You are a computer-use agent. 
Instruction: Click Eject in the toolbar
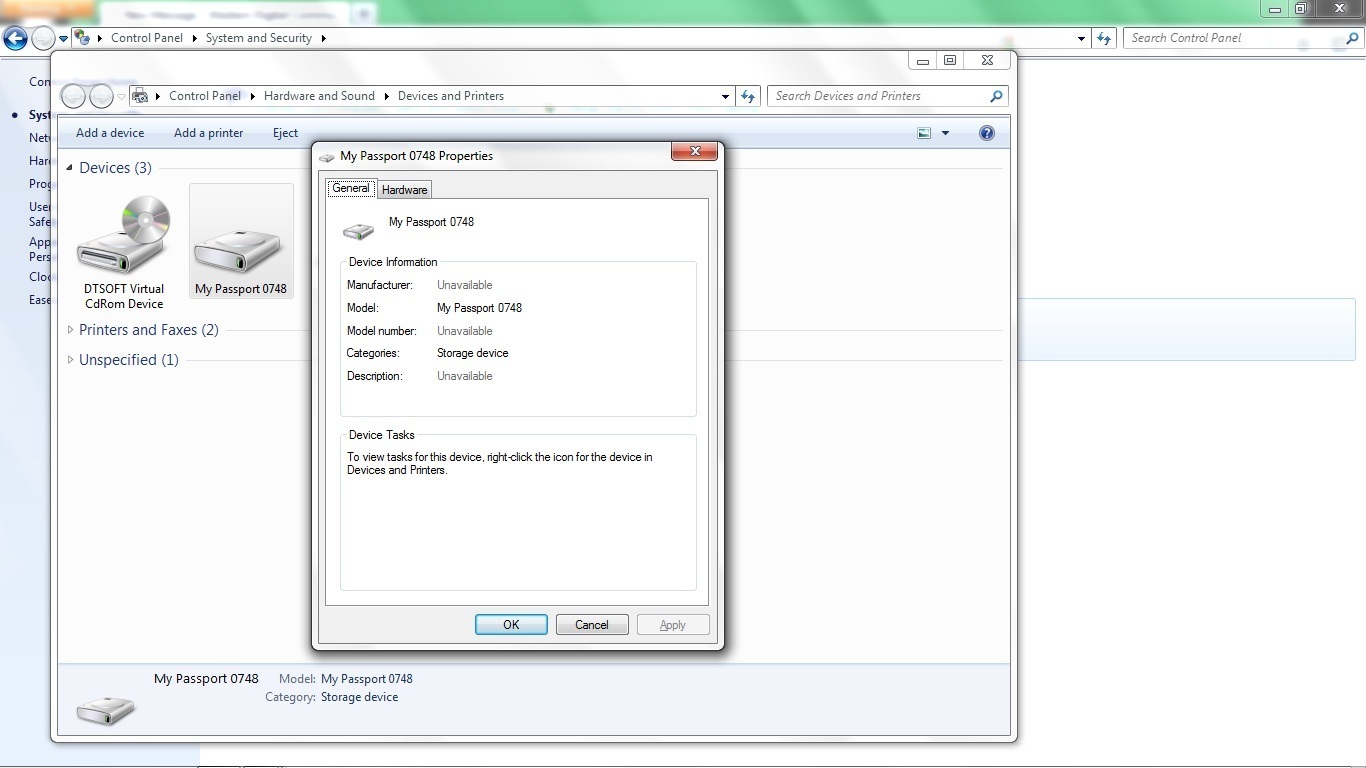286,133
